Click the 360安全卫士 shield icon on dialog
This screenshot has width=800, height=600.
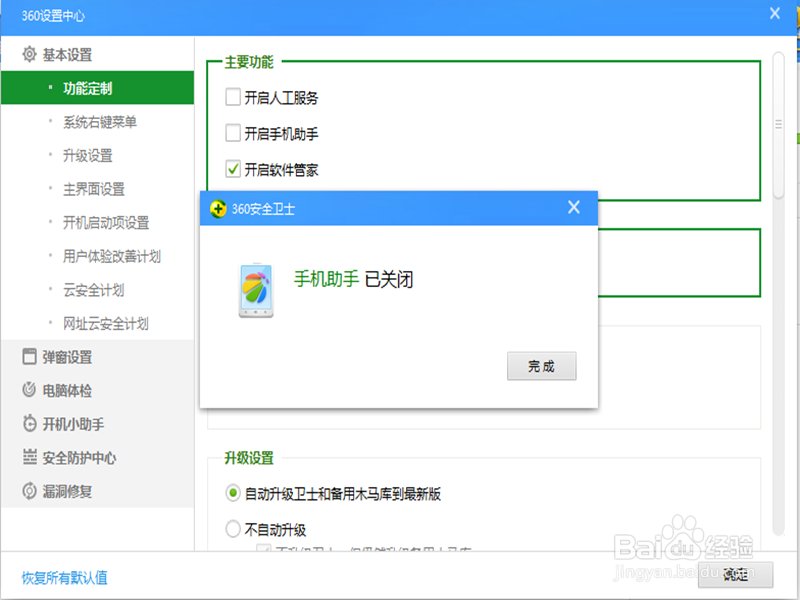[x=219, y=208]
